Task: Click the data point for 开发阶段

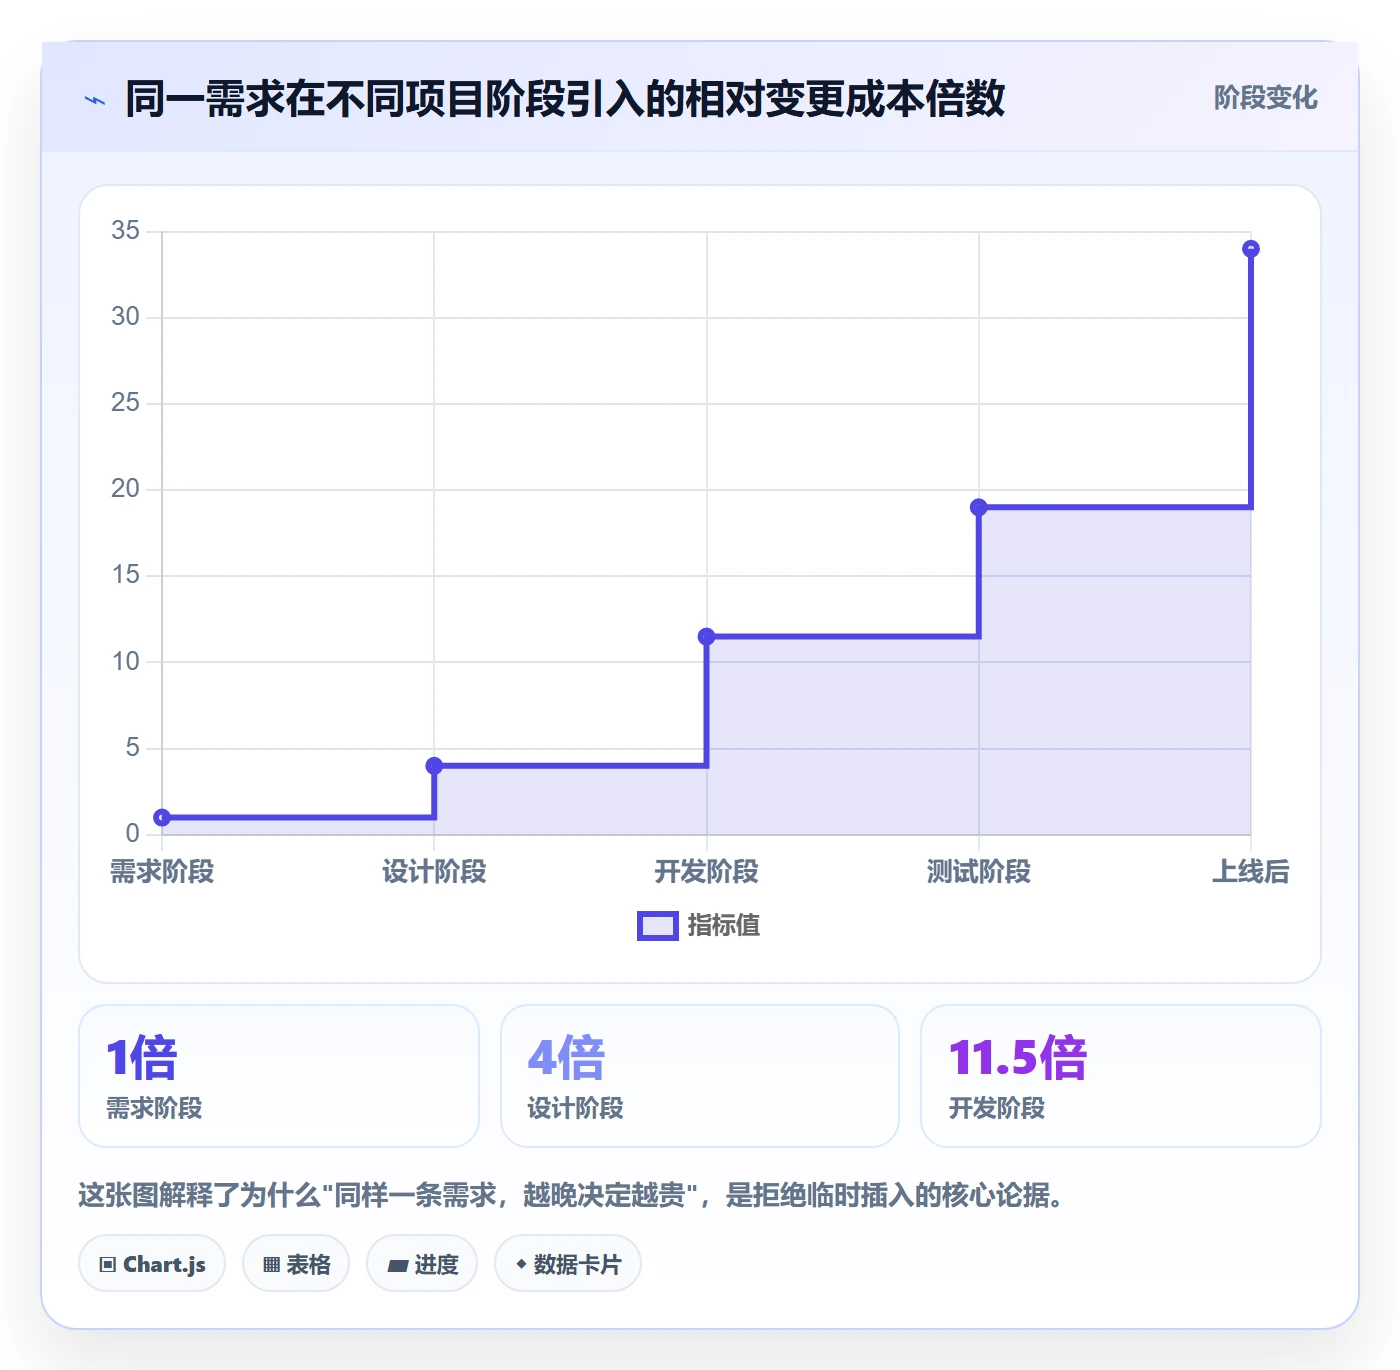Action: tap(706, 637)
